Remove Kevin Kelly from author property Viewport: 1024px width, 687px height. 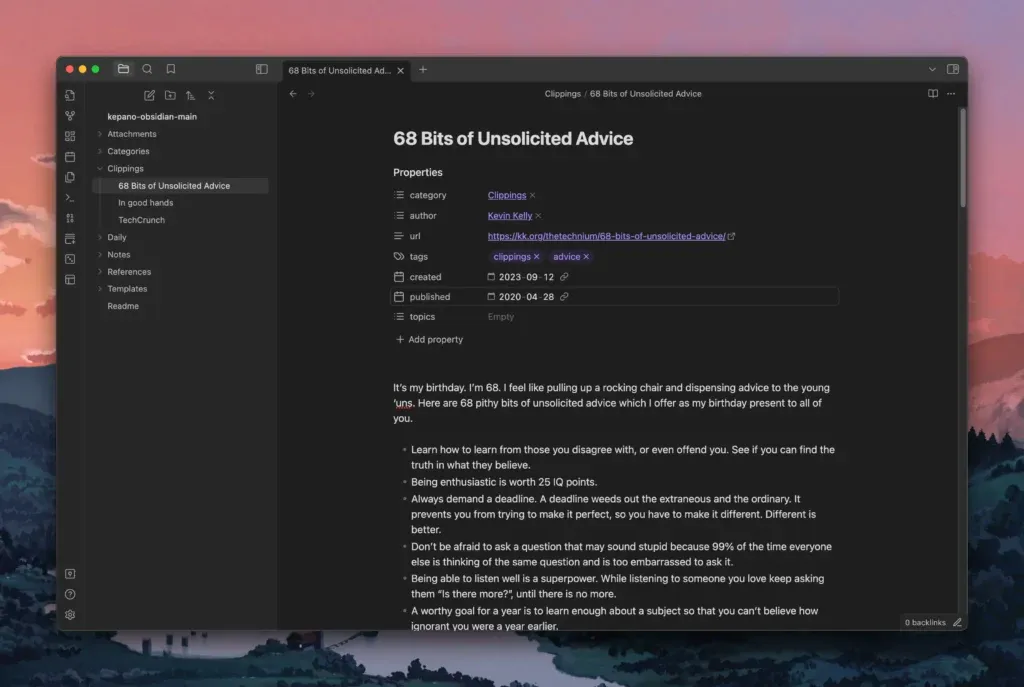click(538, 216)
